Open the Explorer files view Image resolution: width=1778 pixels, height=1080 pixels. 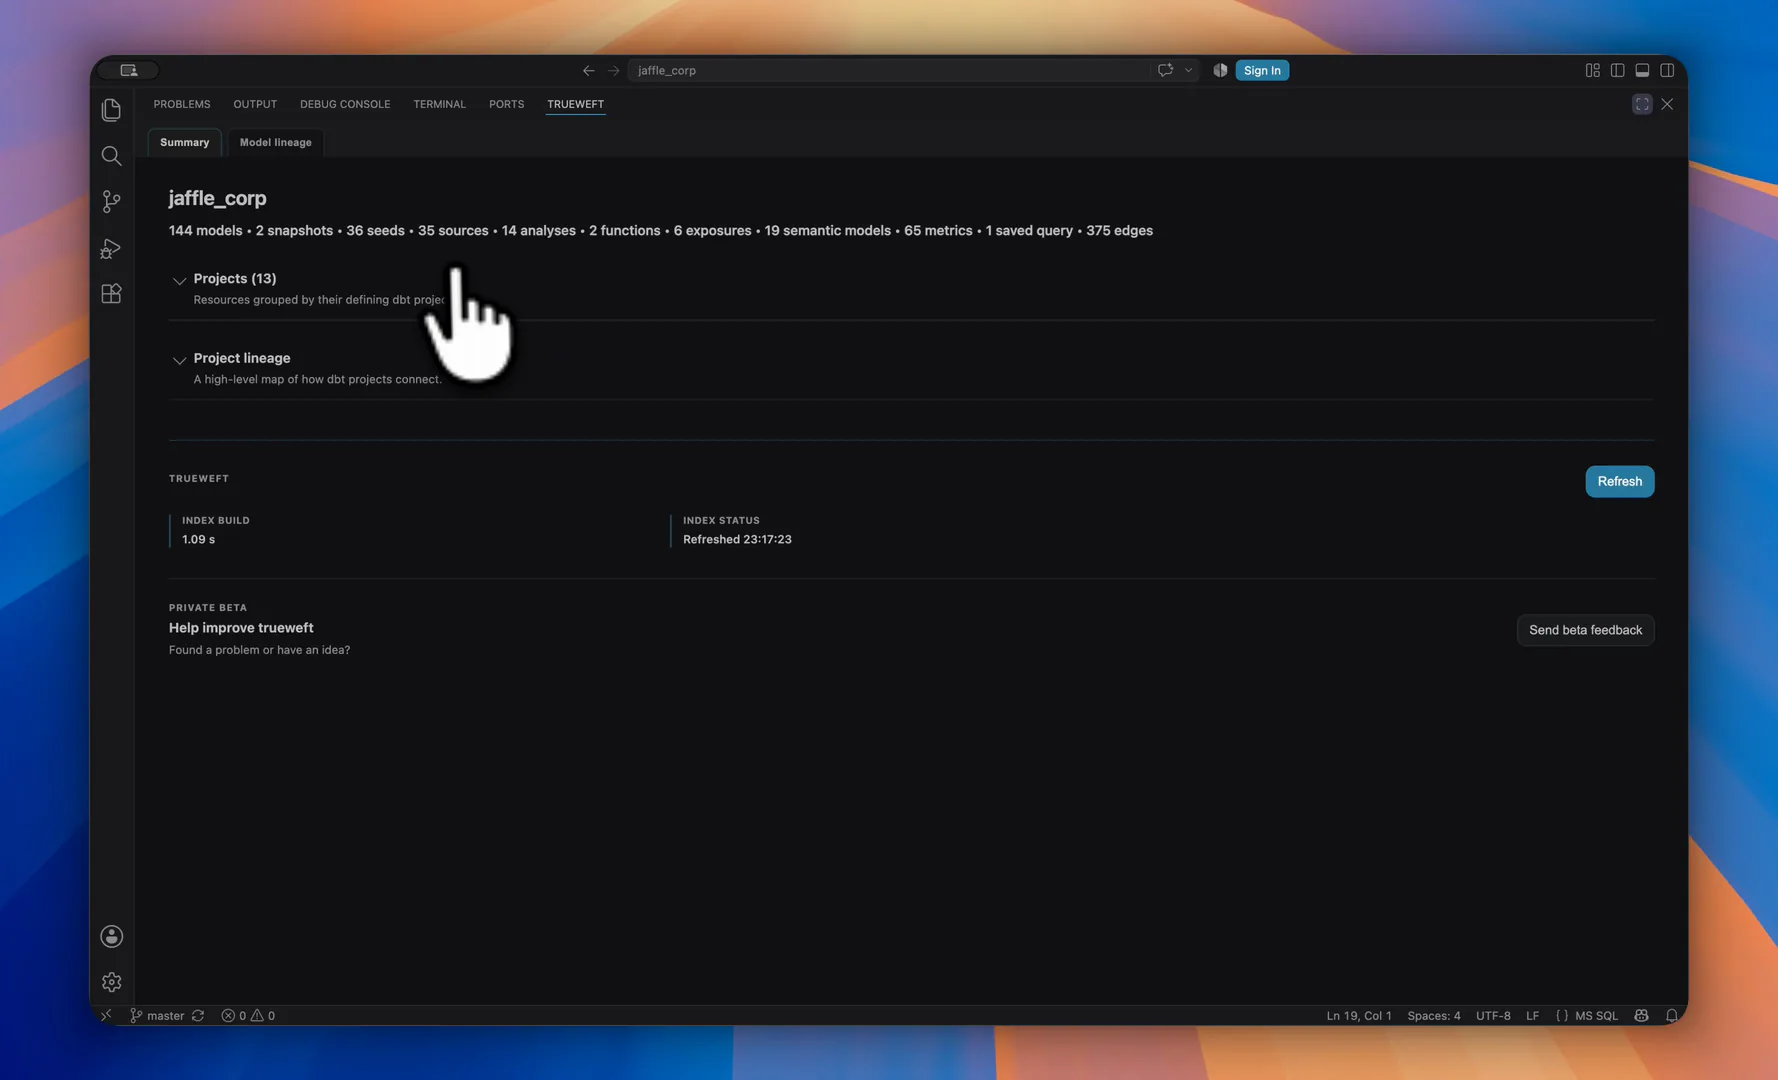click(x=111, y=110)
